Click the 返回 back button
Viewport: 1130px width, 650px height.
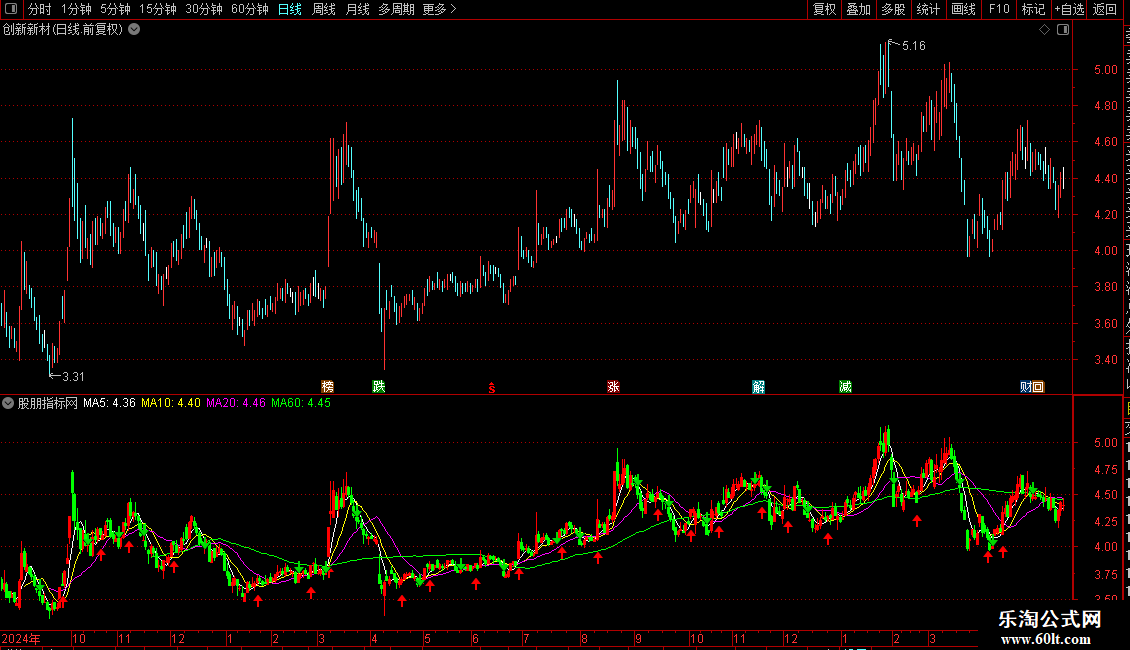[x=1104, y=9]
